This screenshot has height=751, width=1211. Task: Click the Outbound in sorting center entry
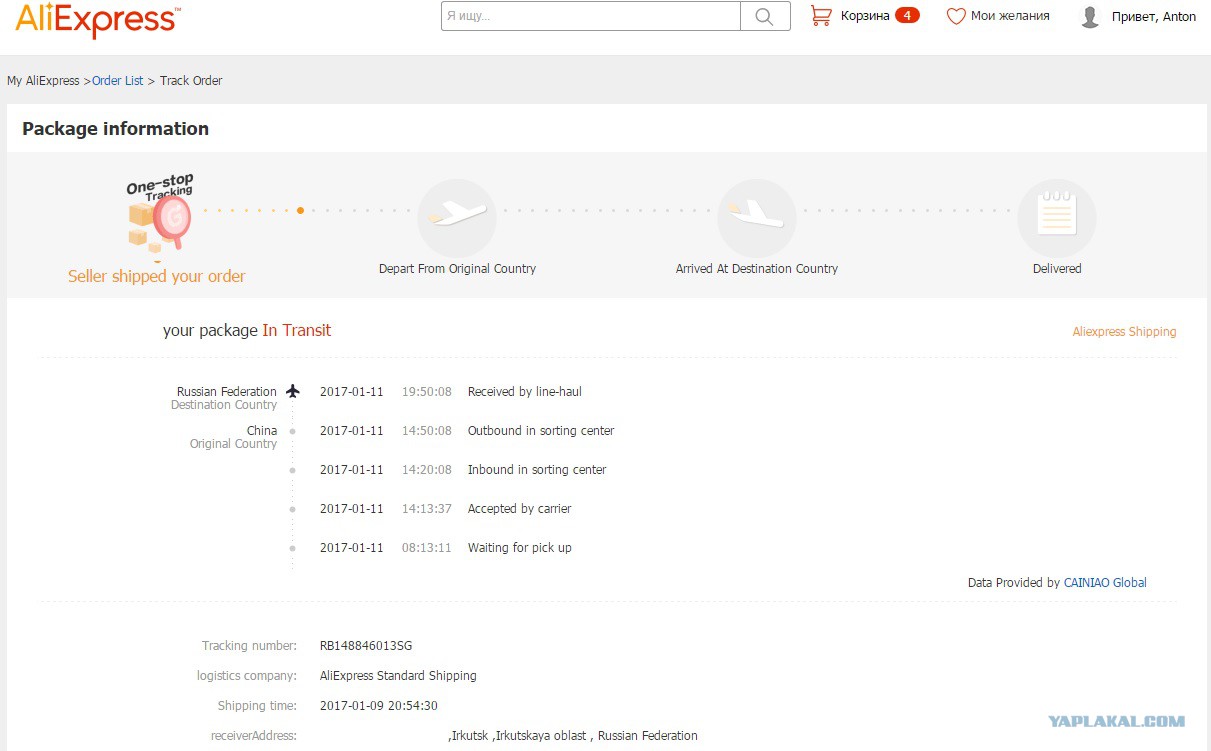click(x=541, y=431)
